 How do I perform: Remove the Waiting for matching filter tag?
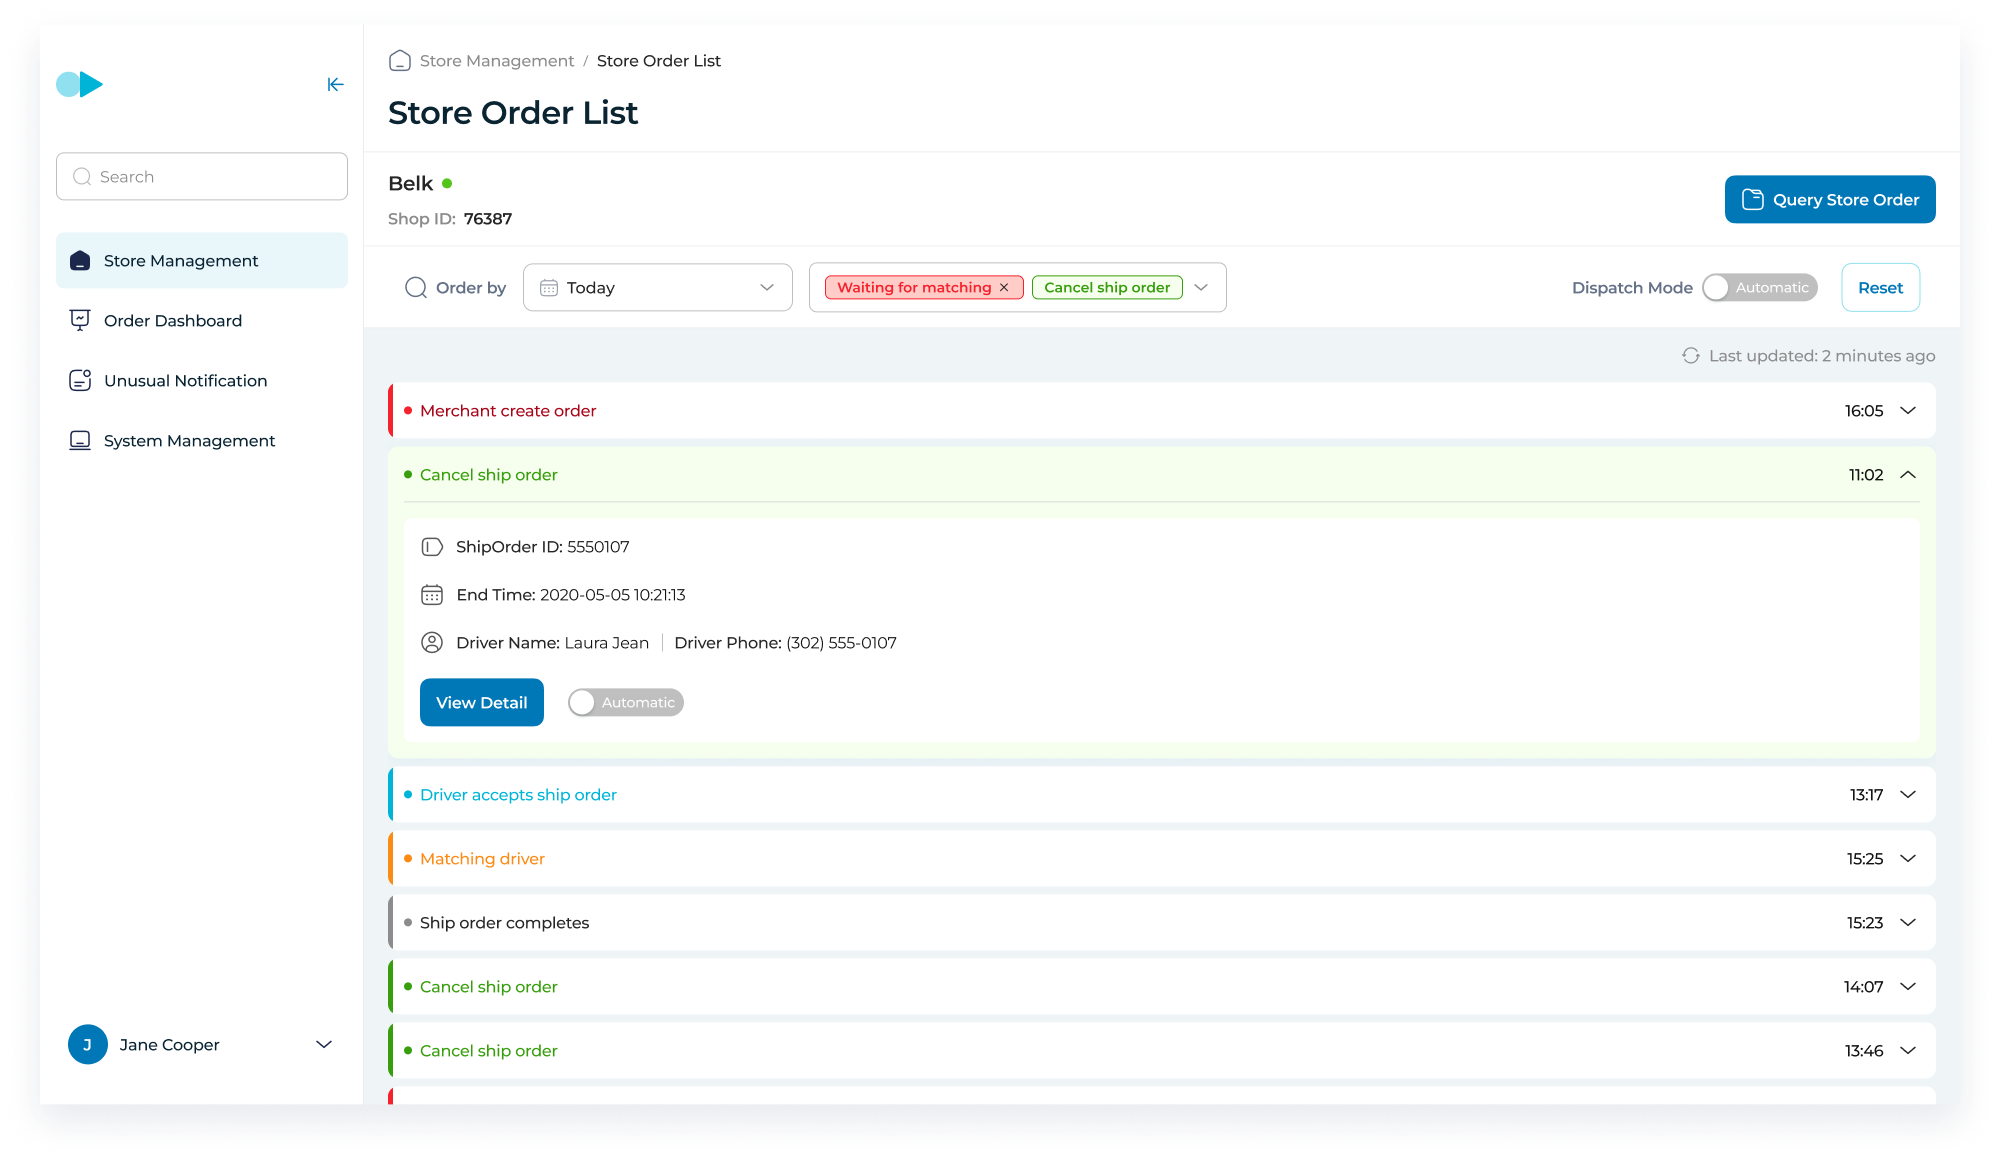tap(1004, 288)
